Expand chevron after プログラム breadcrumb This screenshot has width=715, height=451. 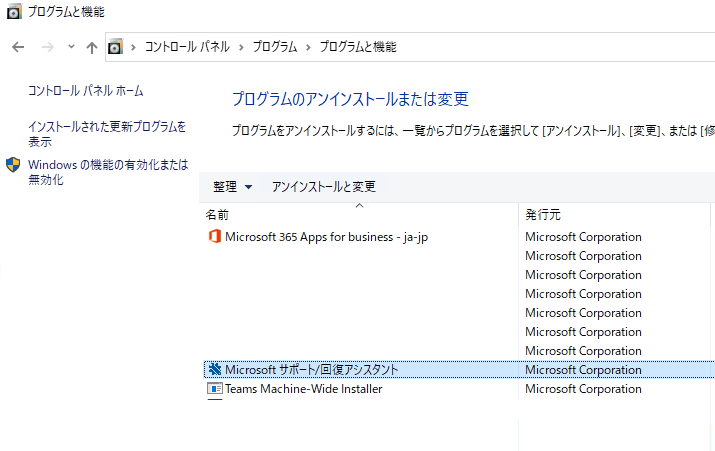[x=308, y=47]
